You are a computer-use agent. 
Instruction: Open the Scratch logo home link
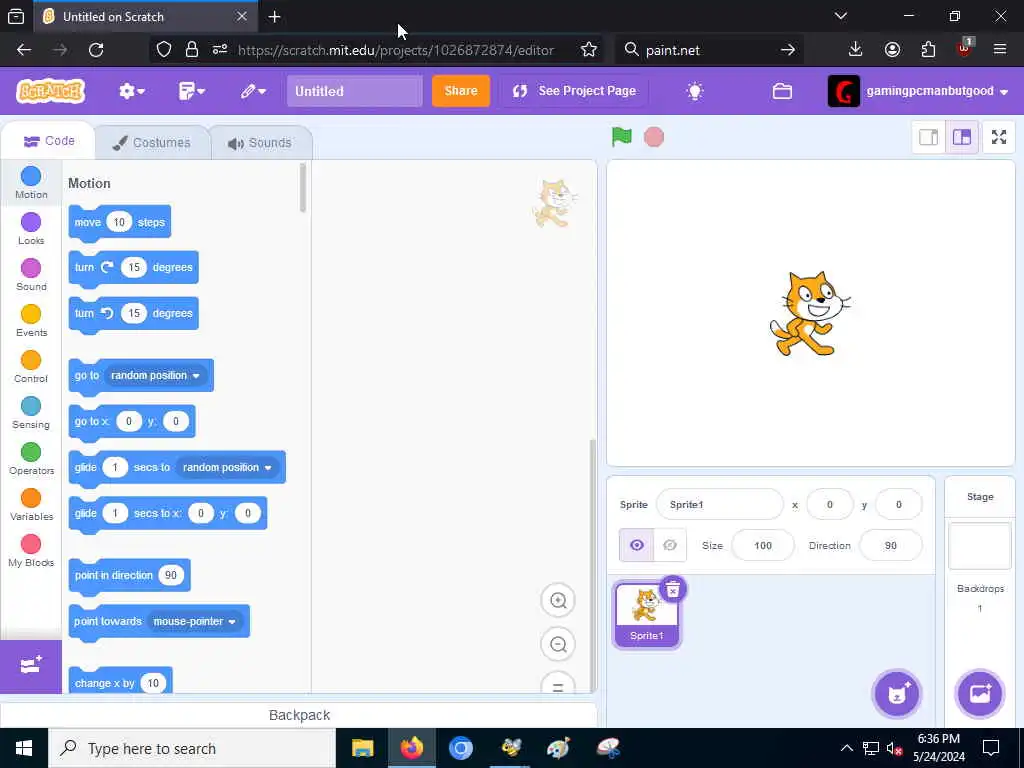click(x=50, y=91)
